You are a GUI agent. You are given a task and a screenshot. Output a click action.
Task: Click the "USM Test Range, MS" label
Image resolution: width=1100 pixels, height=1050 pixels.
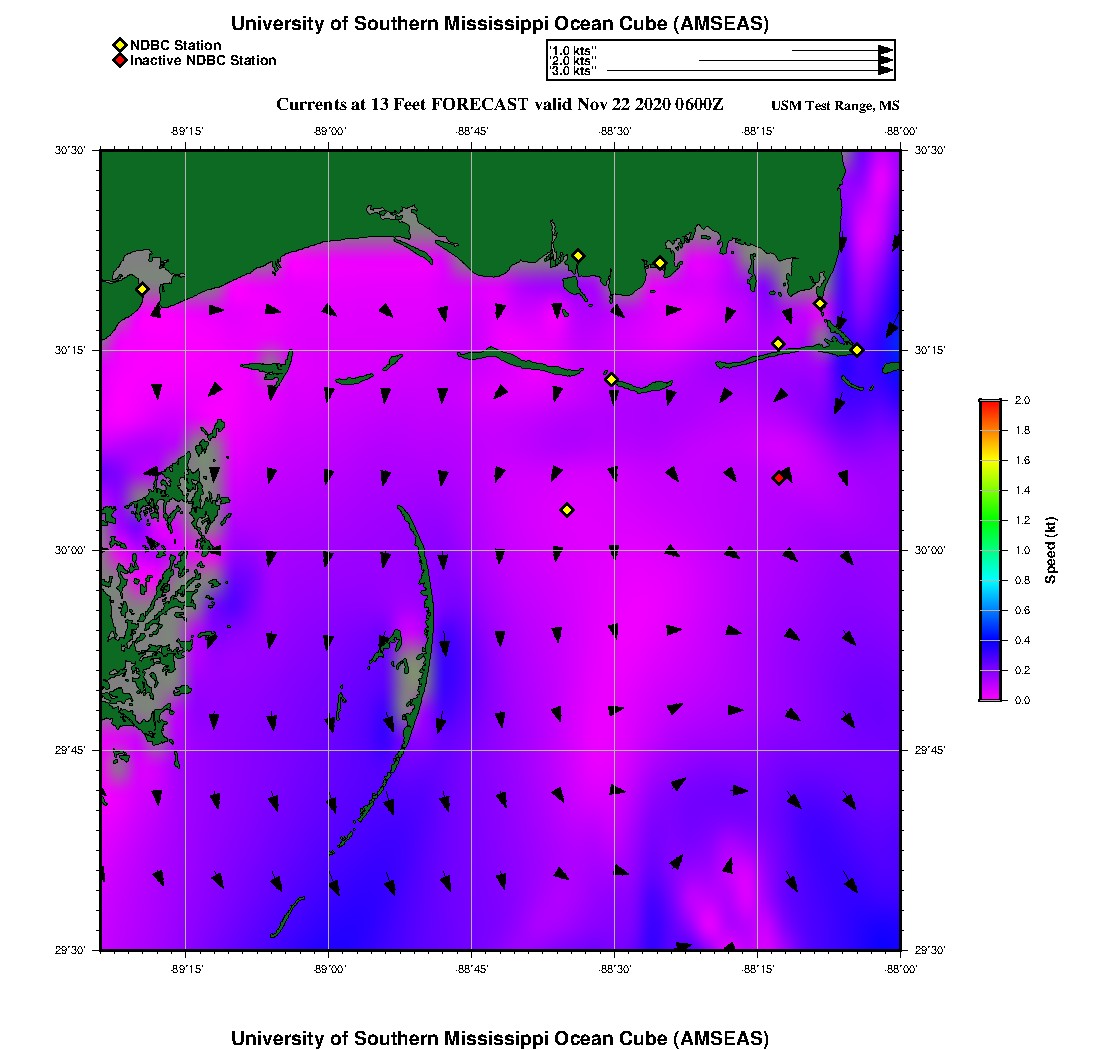click(x=835, y=106)
